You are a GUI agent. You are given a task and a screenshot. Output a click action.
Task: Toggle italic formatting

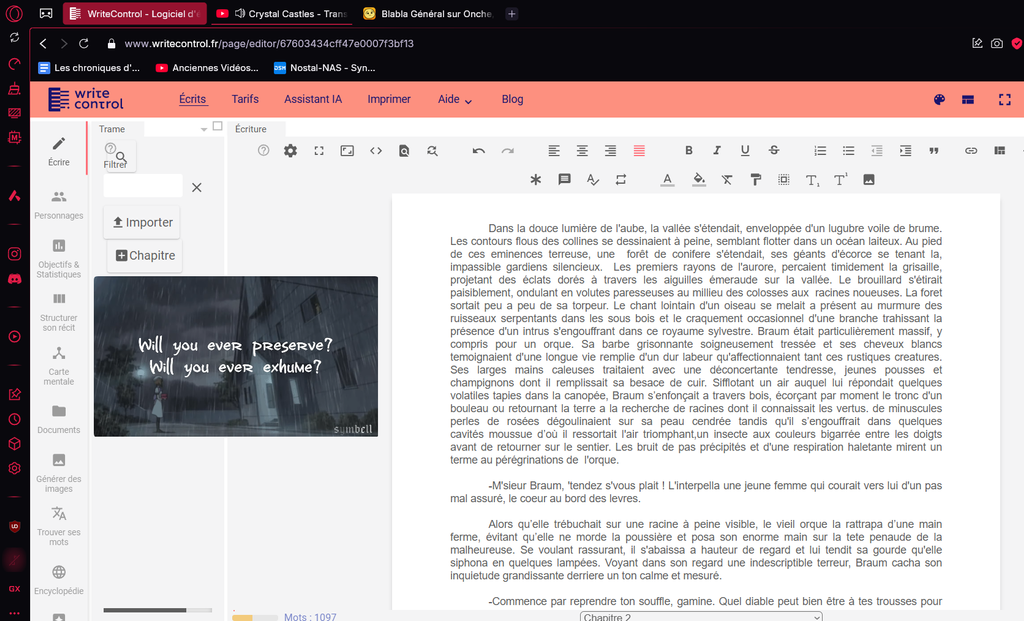tap(717, 151)
